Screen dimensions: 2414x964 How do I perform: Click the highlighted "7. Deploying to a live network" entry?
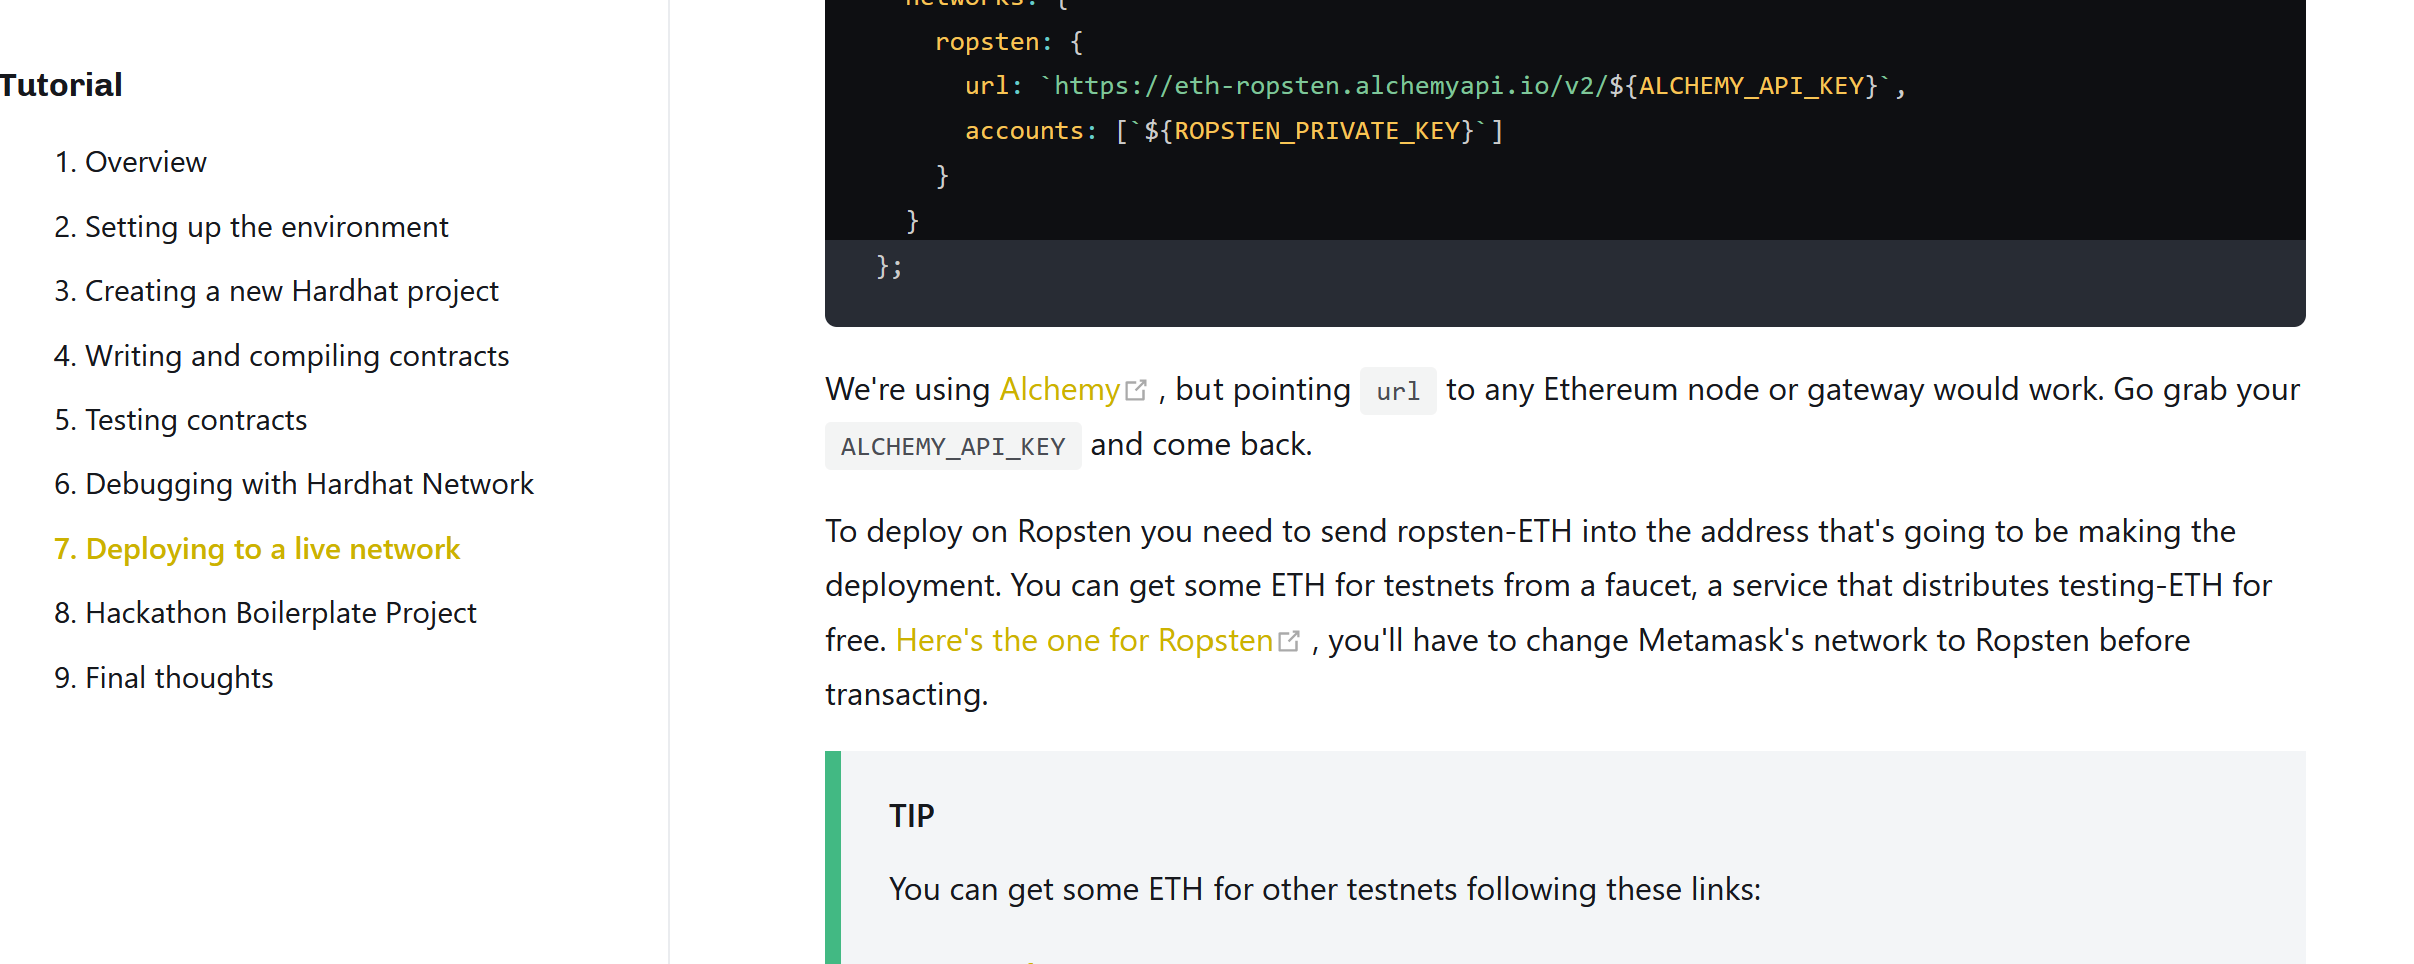coord(257,548)
